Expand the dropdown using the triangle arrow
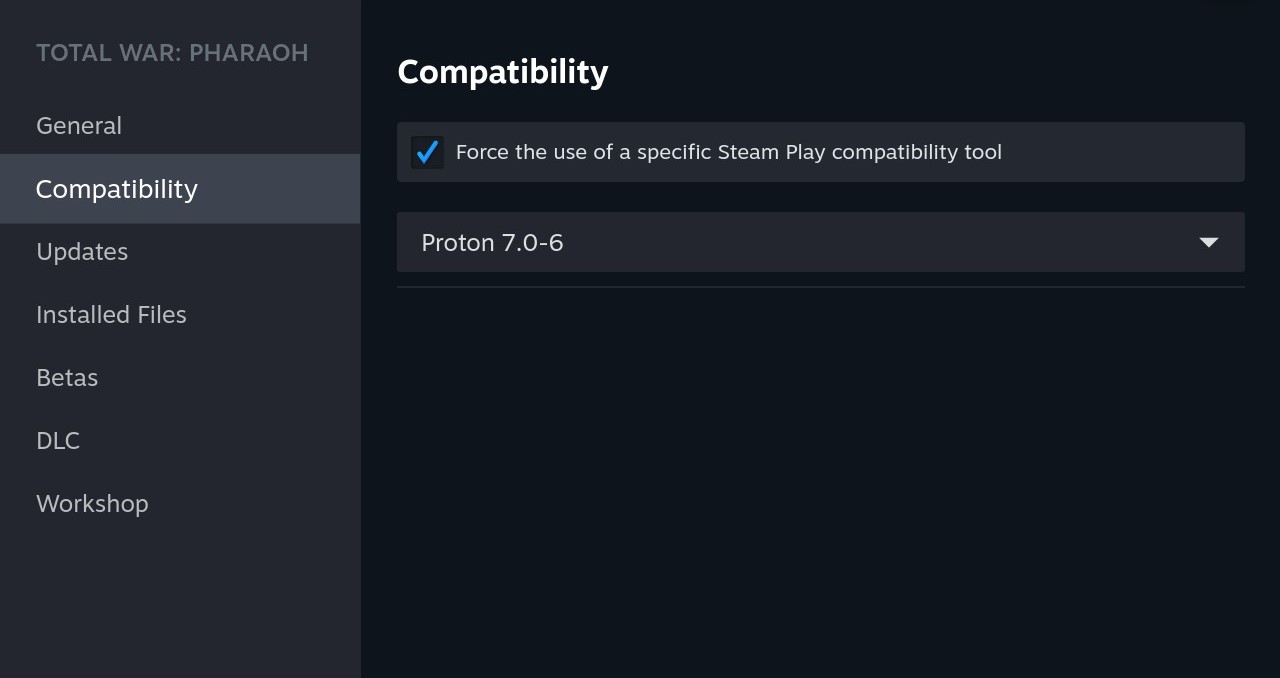The width and height of the screenshot is (1280, 678). coord(1208,242)
